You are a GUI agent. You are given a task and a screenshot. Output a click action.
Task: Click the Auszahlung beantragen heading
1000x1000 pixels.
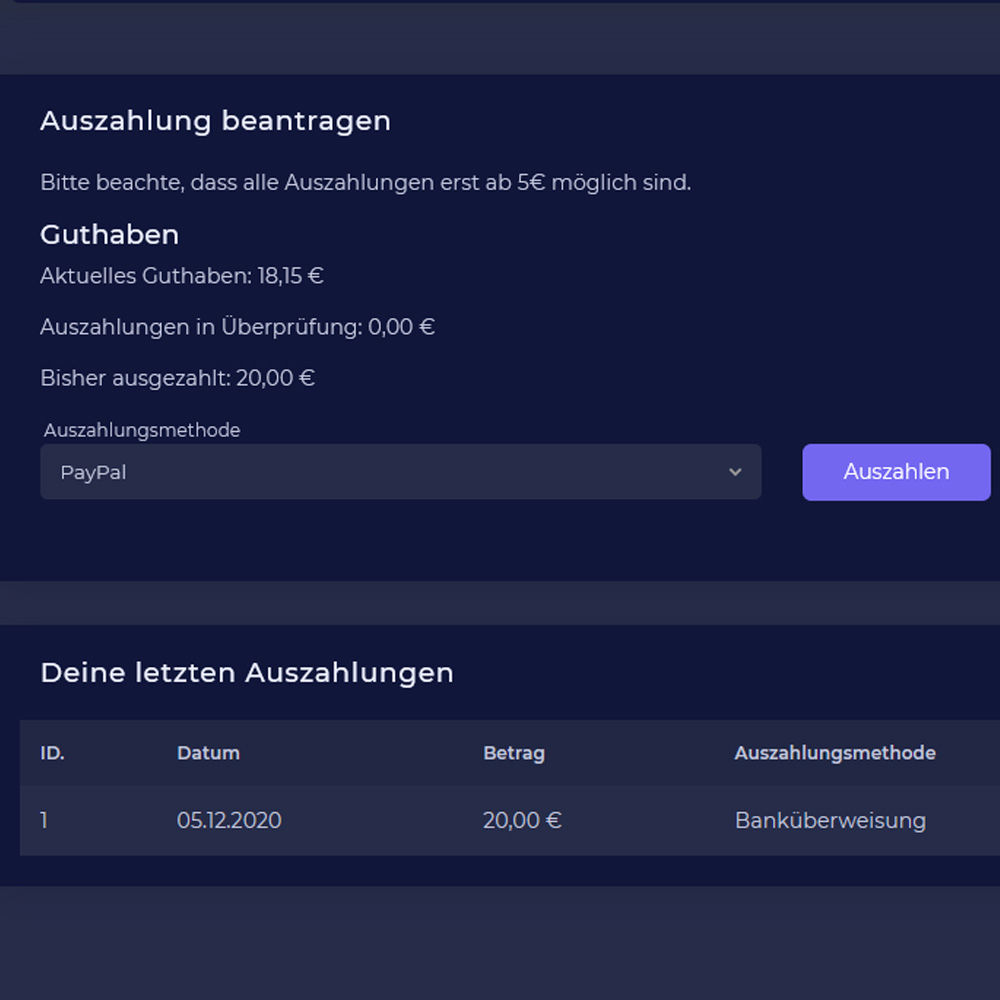point(215,121)
